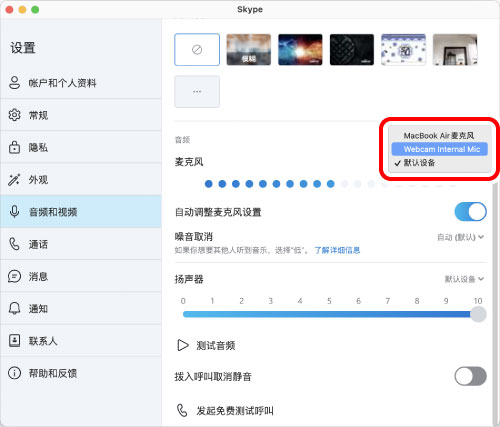Open the chat bubble icon for 消息
The height and width of the screenshot is (427, 500).
coord(14,276)
